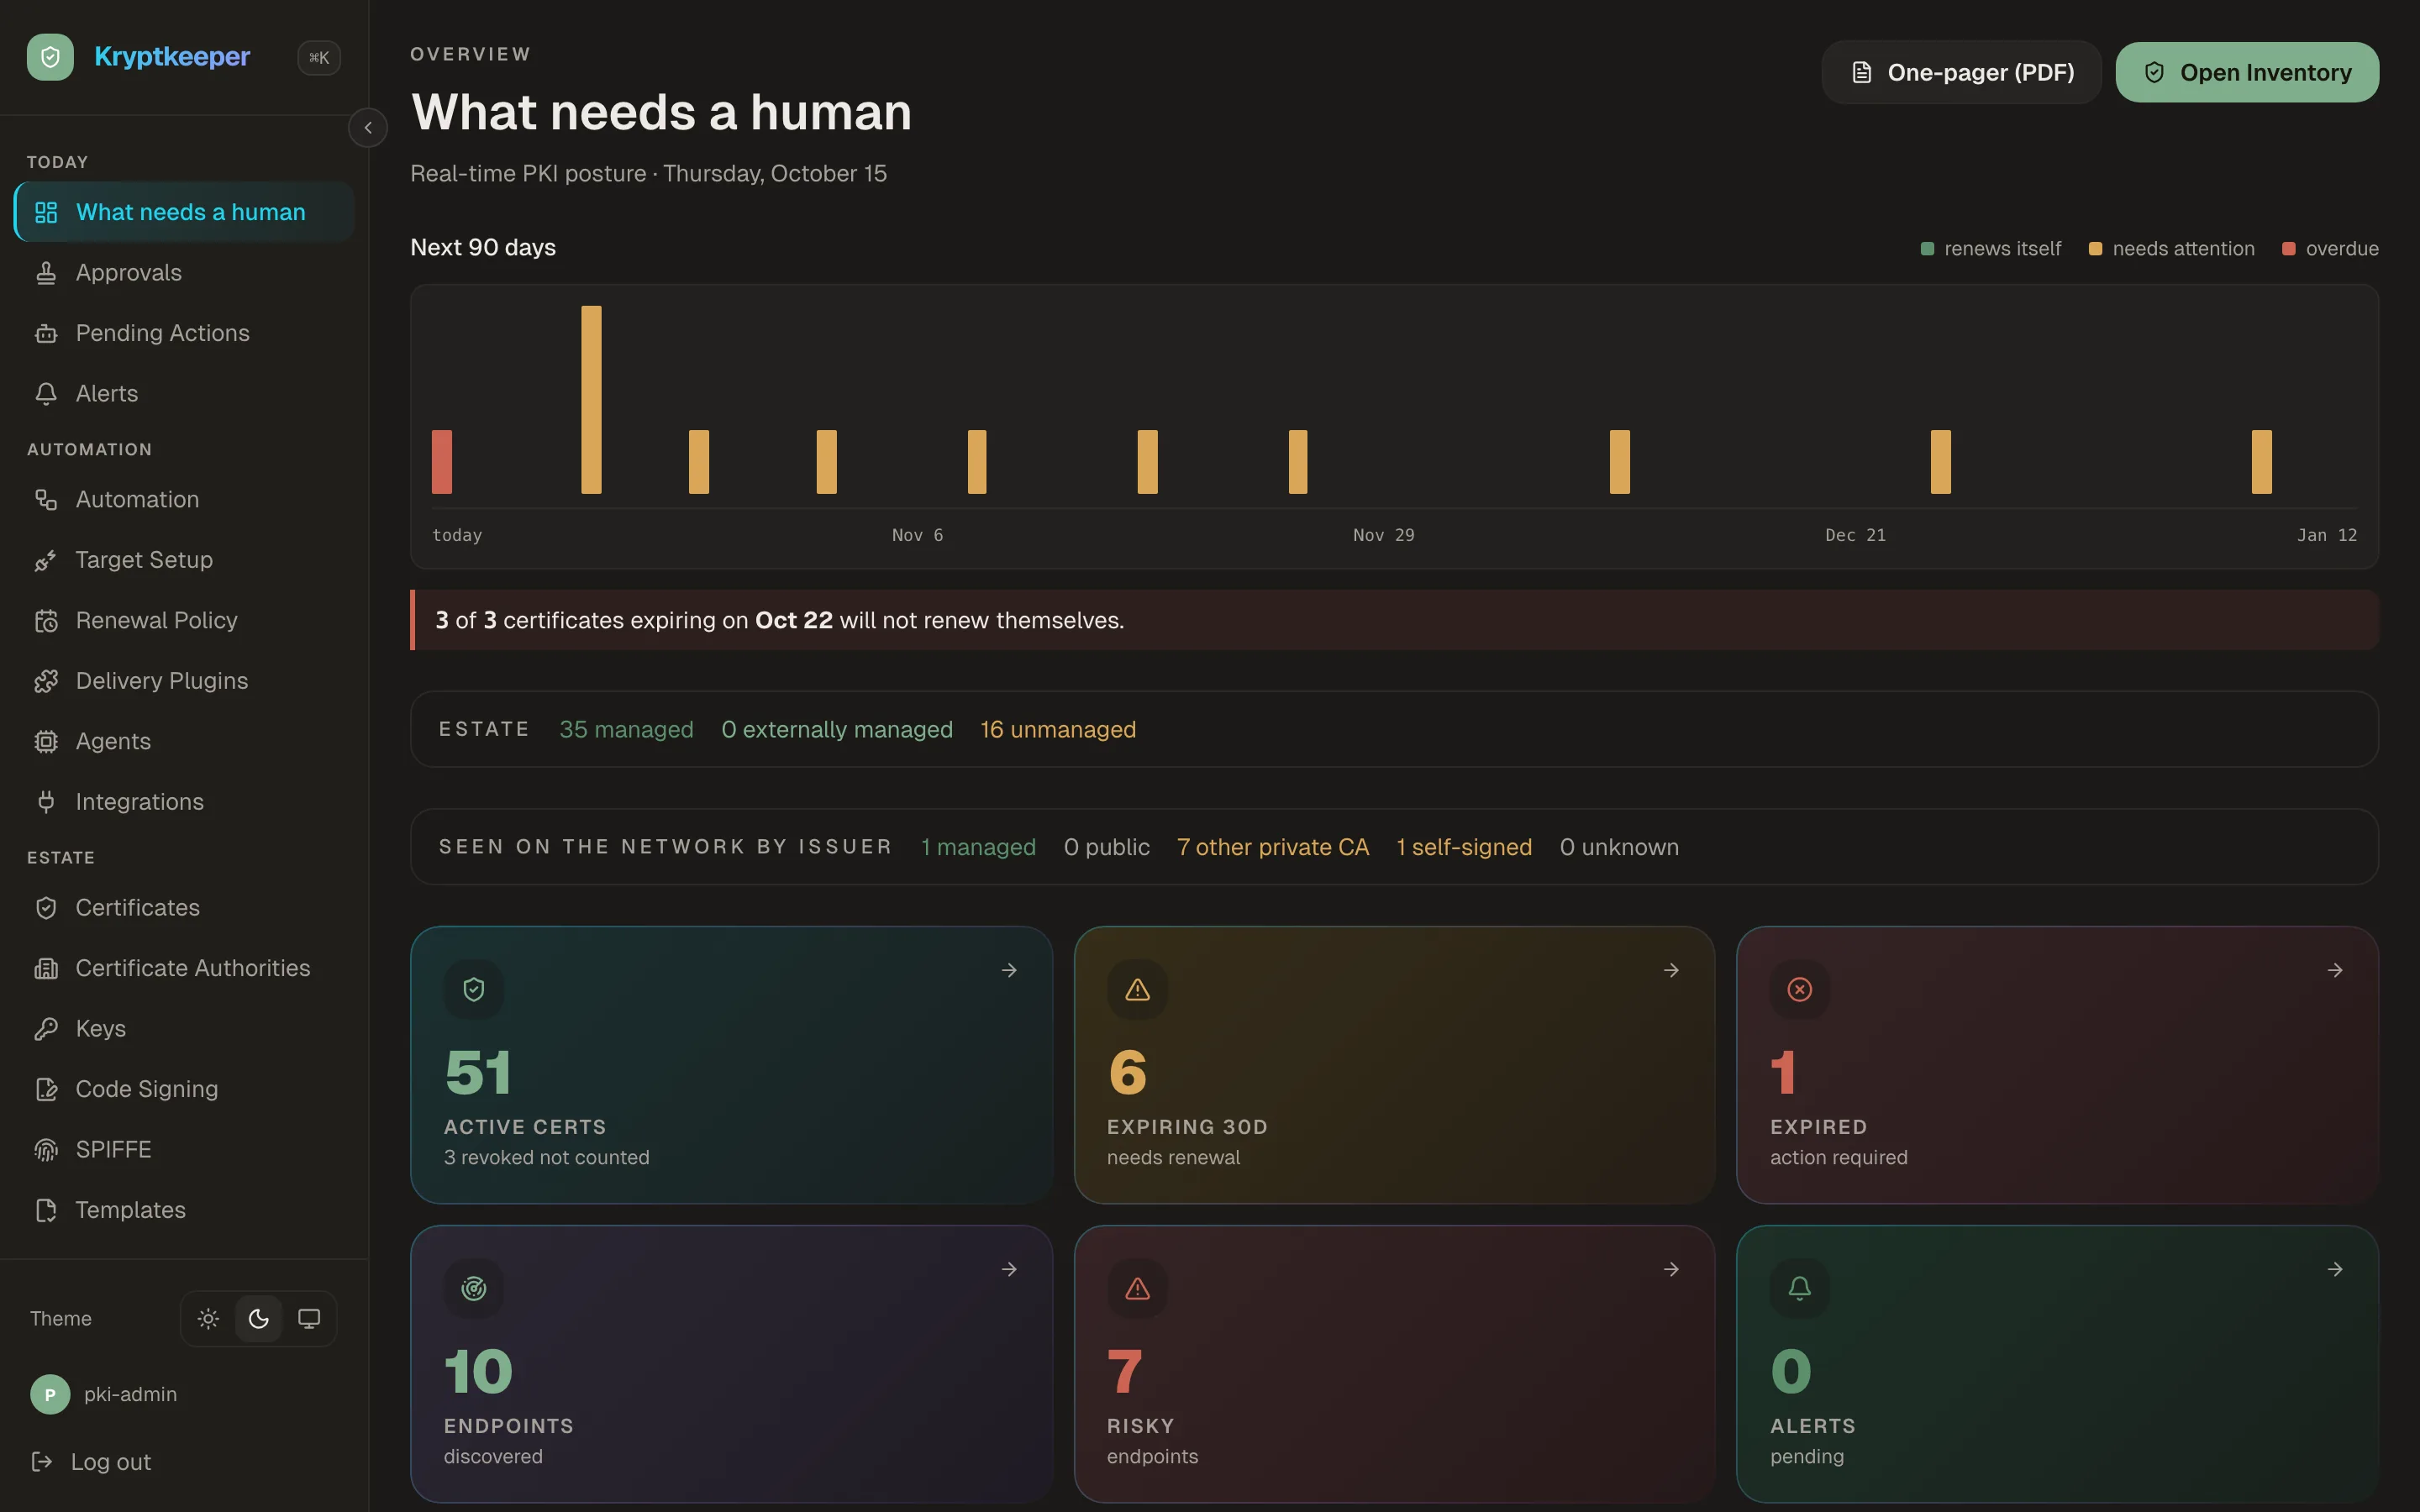Click the Templates file icon
2420x1512 pixels.
point(46,1210)
